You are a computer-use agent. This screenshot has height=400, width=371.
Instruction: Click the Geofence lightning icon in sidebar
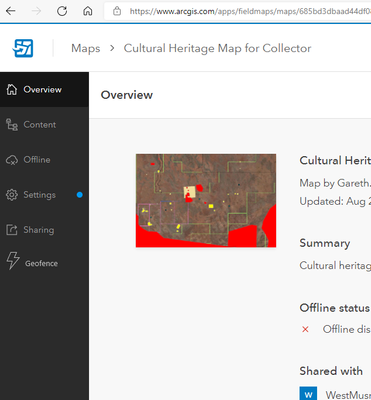(x=13, y=260)
